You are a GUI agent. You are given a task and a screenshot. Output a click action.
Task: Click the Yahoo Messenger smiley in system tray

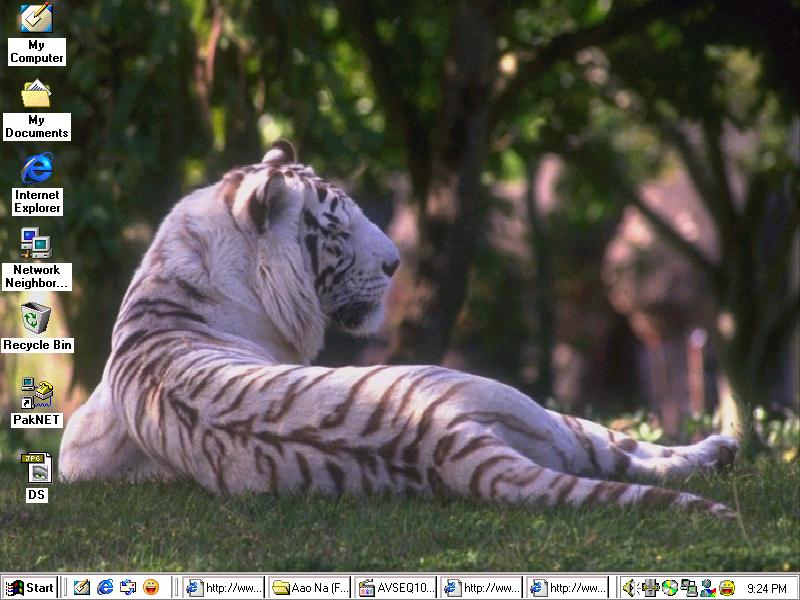click(x=727, y=587)
